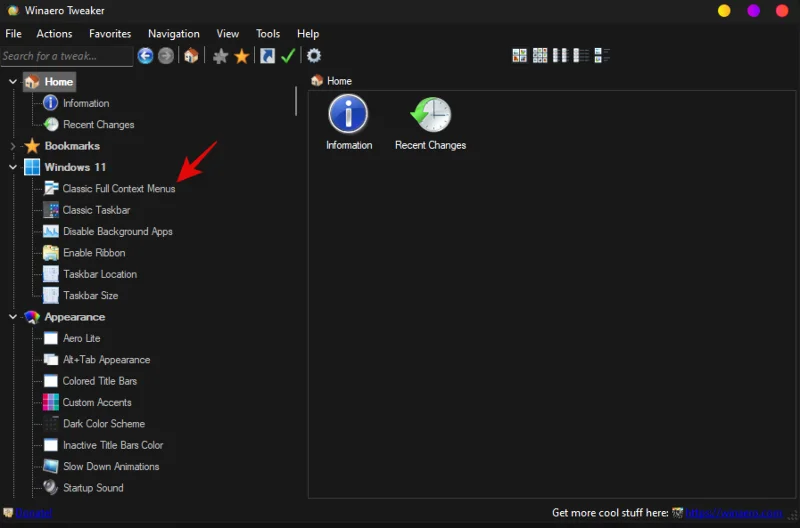Click the purple maximize circle button

click(753, 11)
